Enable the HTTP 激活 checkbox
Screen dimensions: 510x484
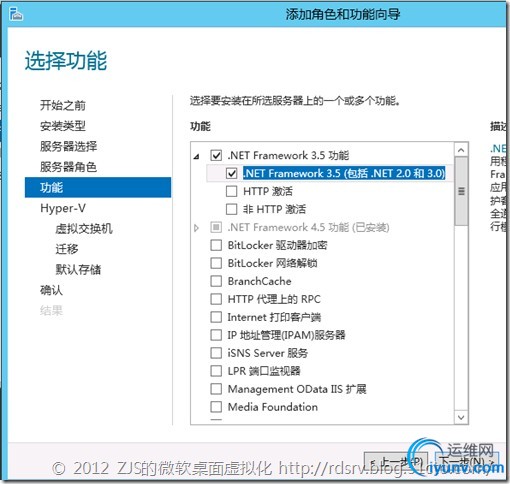click(x=231, y=191)
